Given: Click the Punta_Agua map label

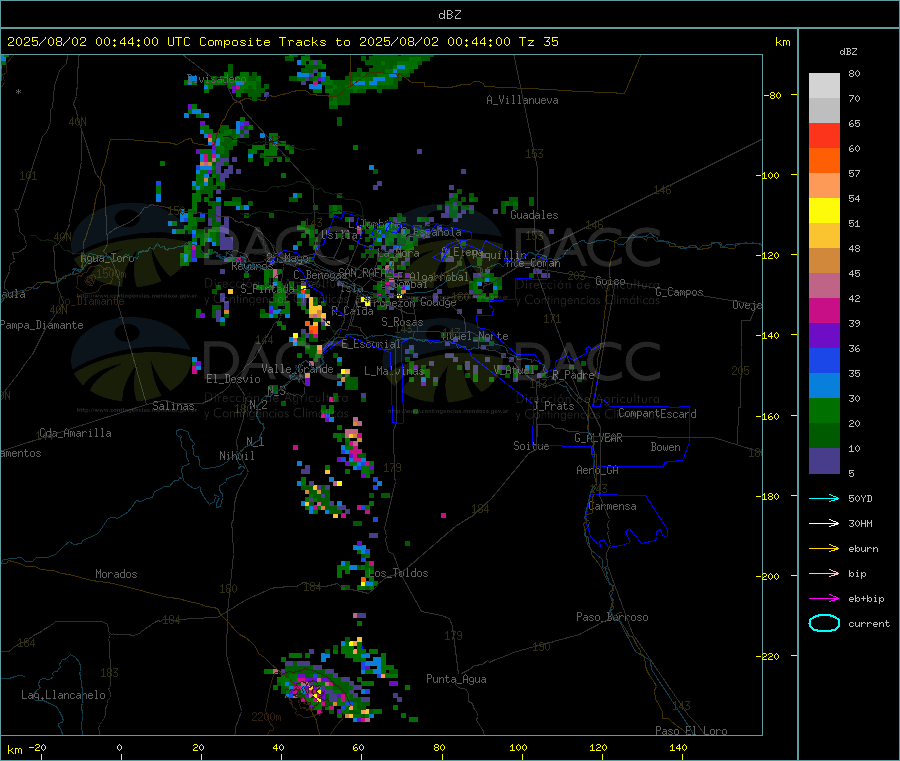Looking at the screenshot, I should click(456, 679).
